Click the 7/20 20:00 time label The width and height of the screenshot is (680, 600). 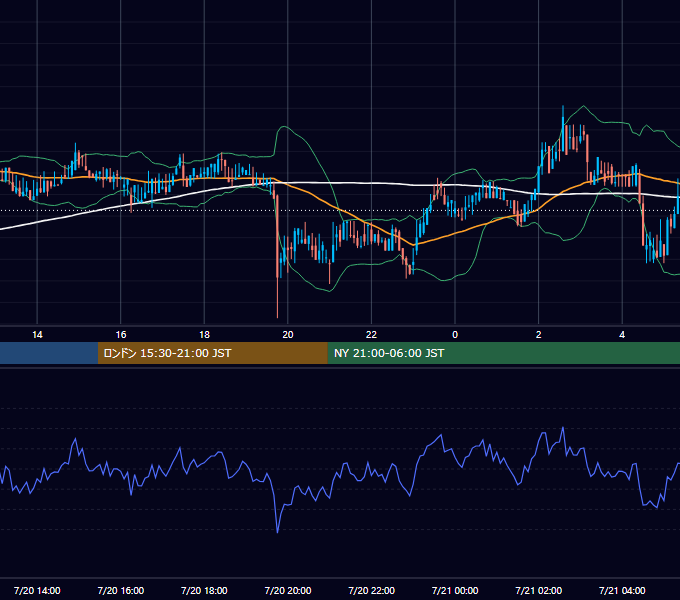pyautogui.click(x=288, y=590)
